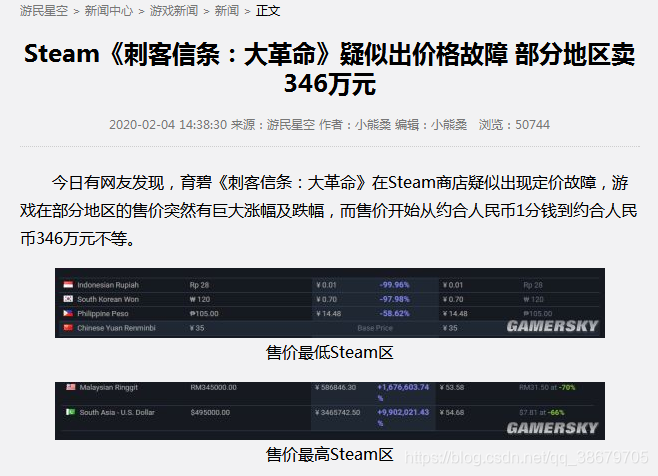
Task: Click the South Korean Won row label
Action: pos(108,299)
